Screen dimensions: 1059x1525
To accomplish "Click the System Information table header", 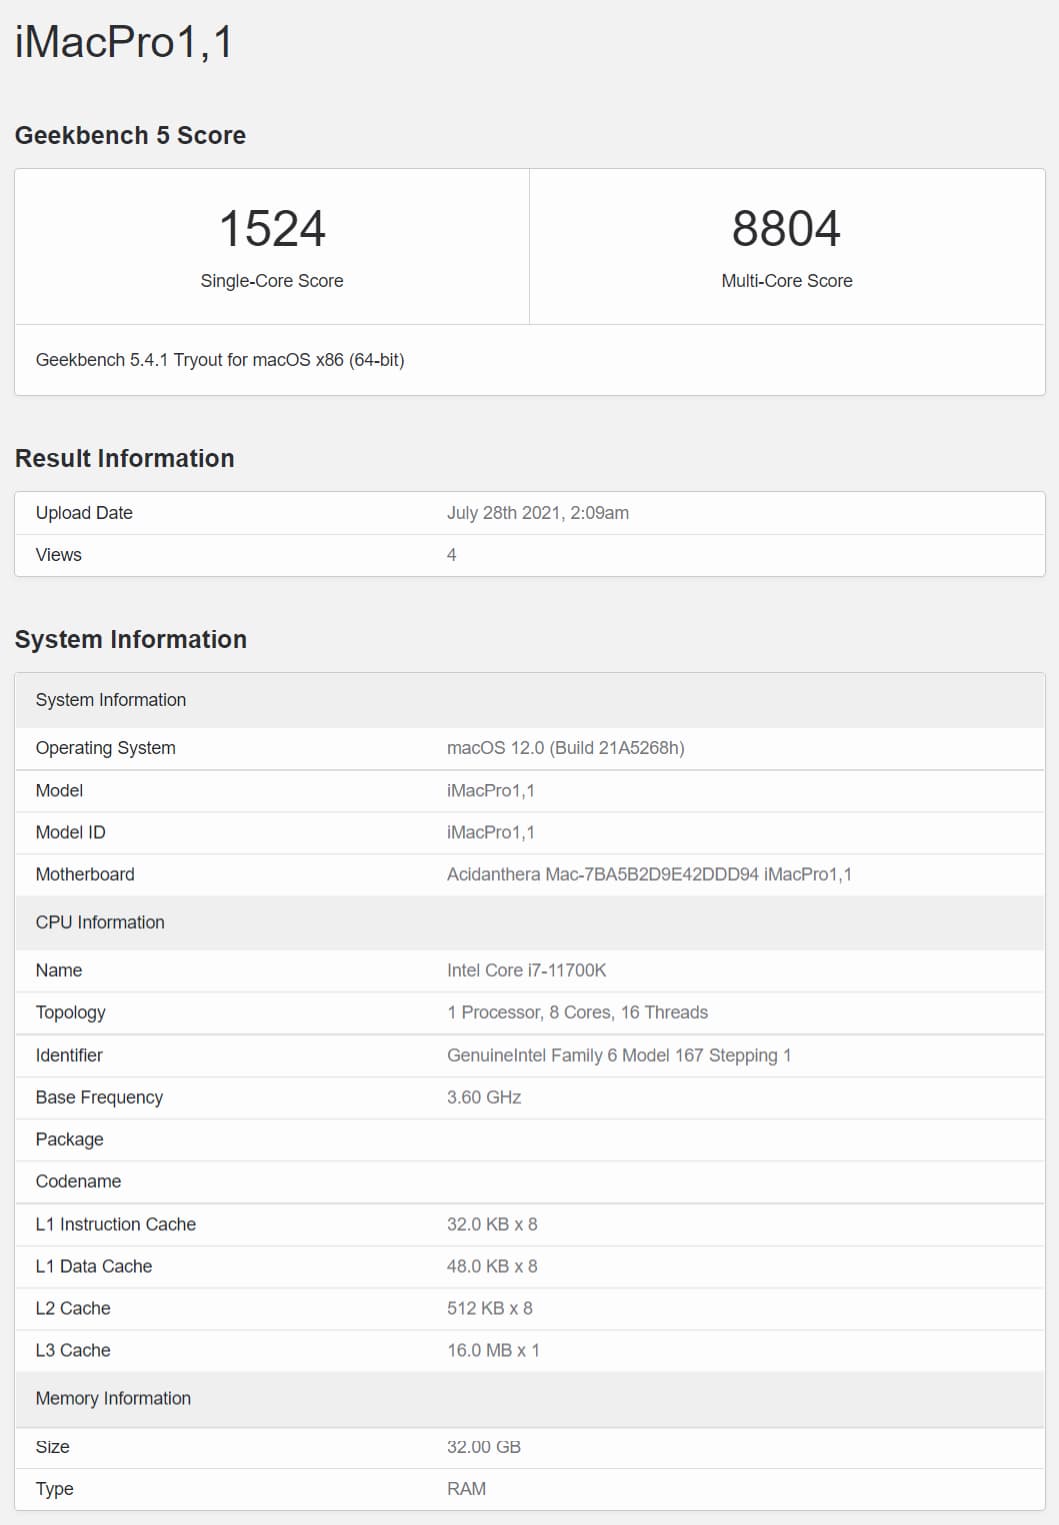I will click(x=530, y=700).
